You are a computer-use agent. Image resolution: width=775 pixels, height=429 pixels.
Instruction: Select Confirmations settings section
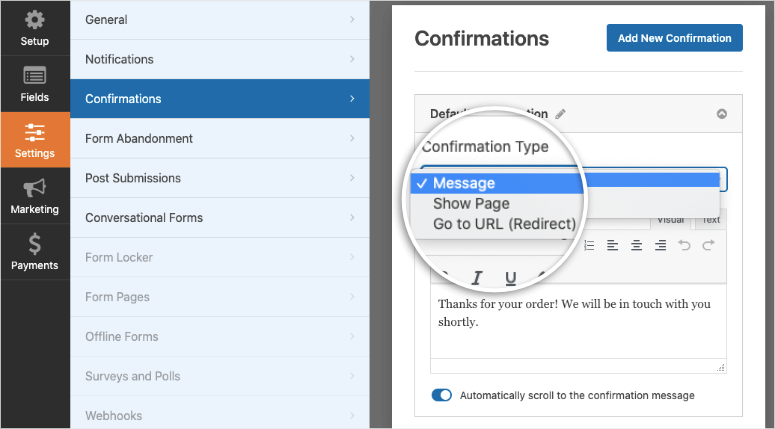[220, 99]
